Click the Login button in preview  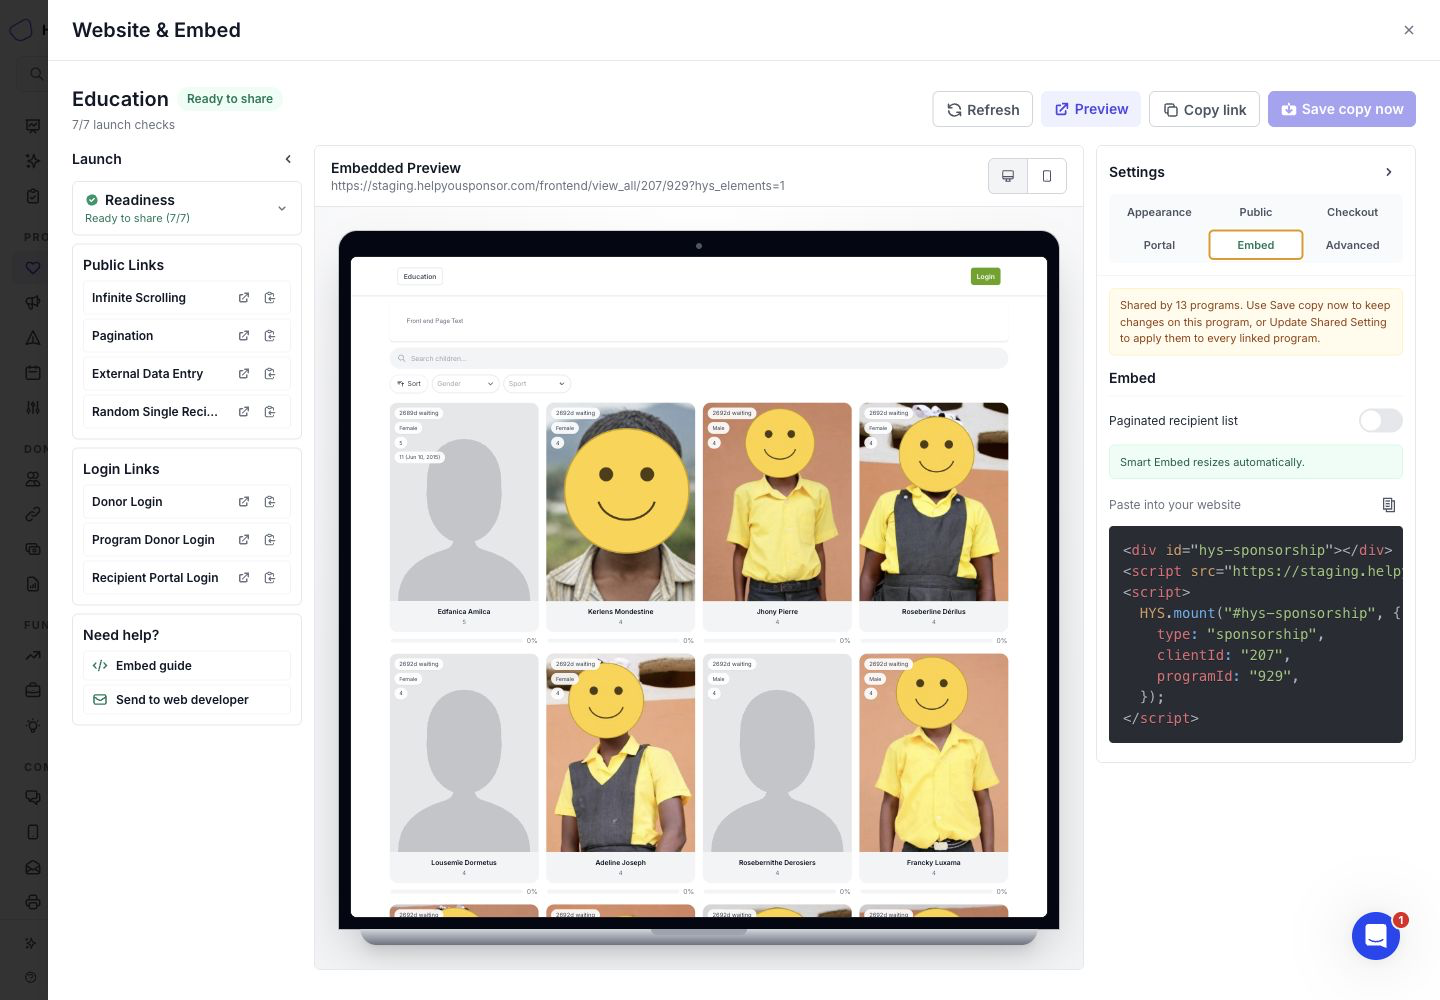pyautogui.click(x=985, y=276)
